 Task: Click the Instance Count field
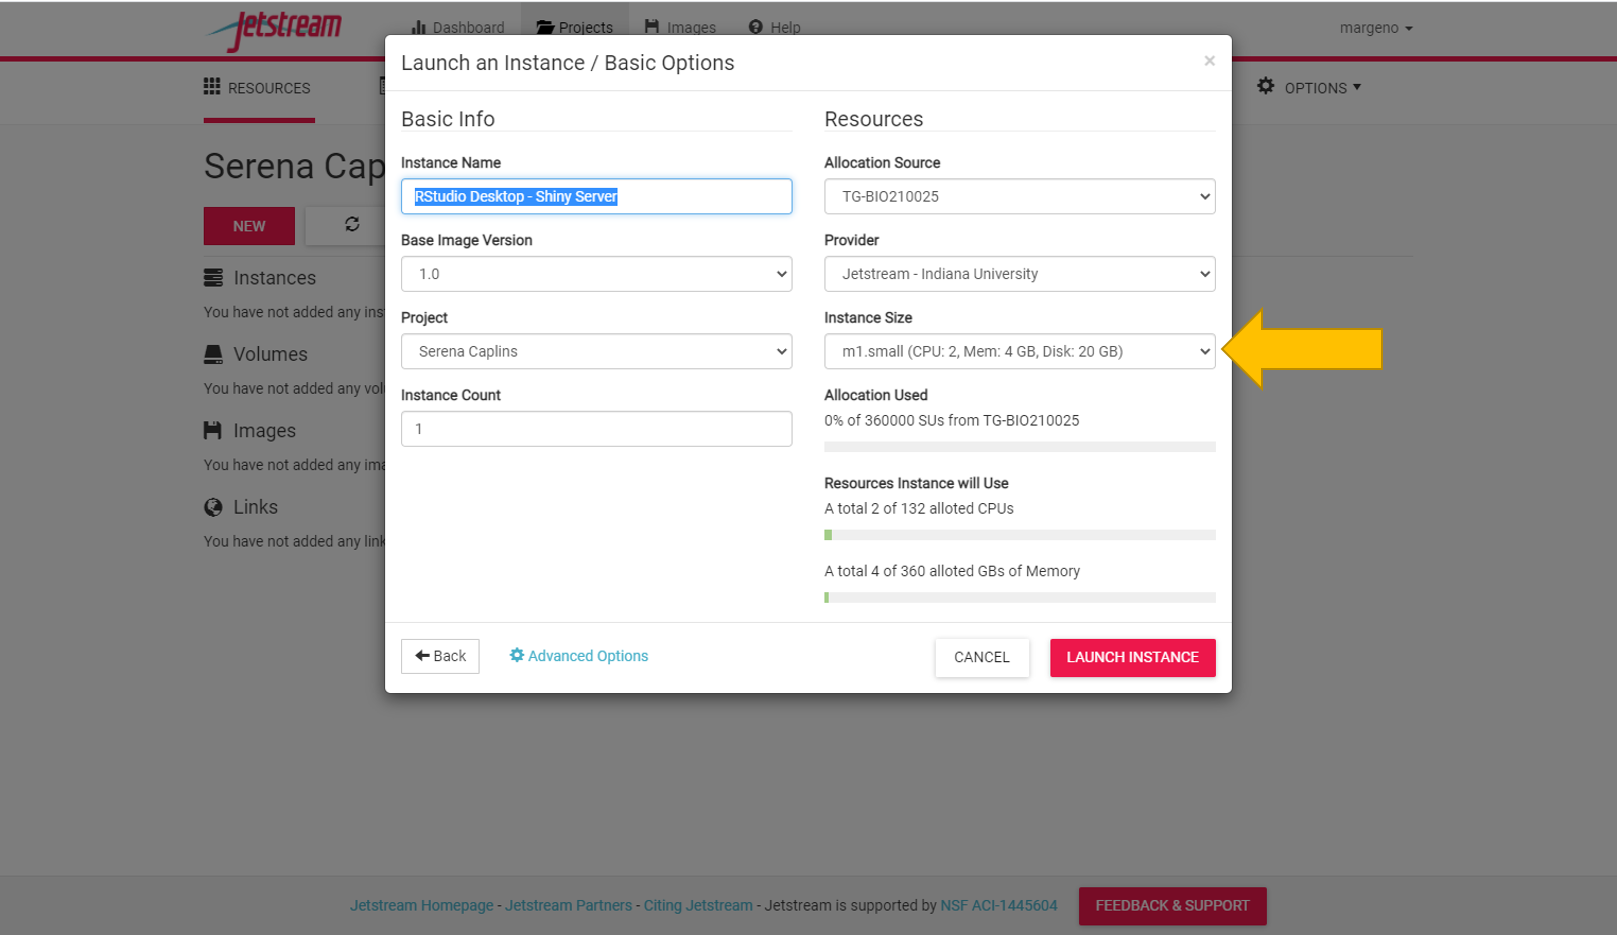pos(596,428)
